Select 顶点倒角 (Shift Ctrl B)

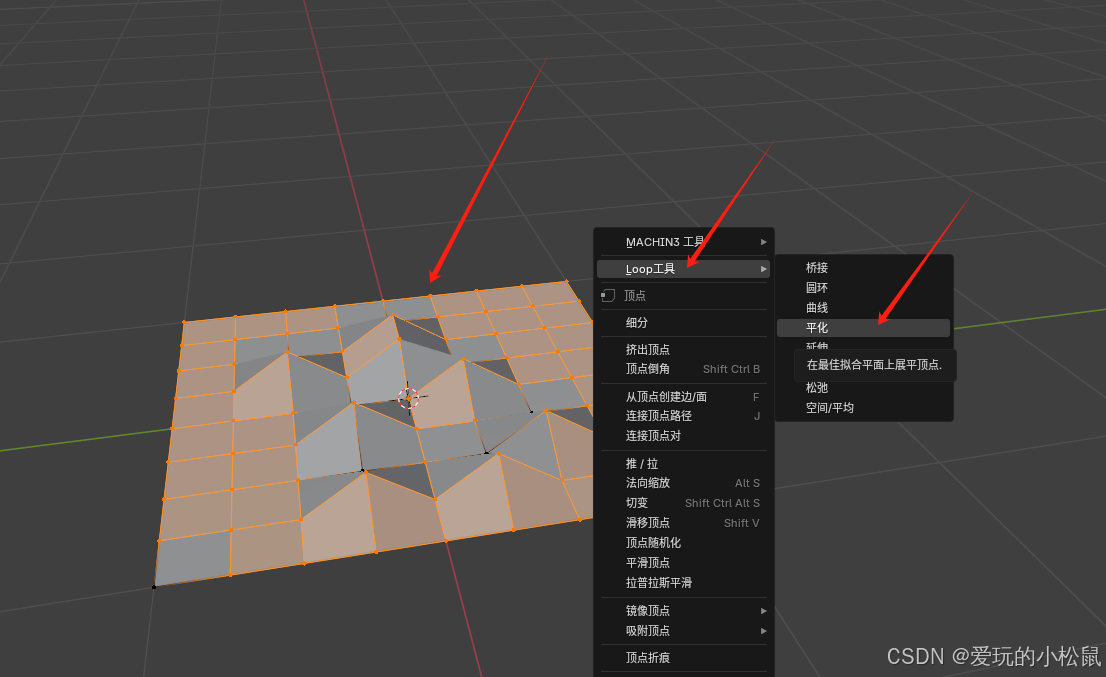tap(683, 369)
